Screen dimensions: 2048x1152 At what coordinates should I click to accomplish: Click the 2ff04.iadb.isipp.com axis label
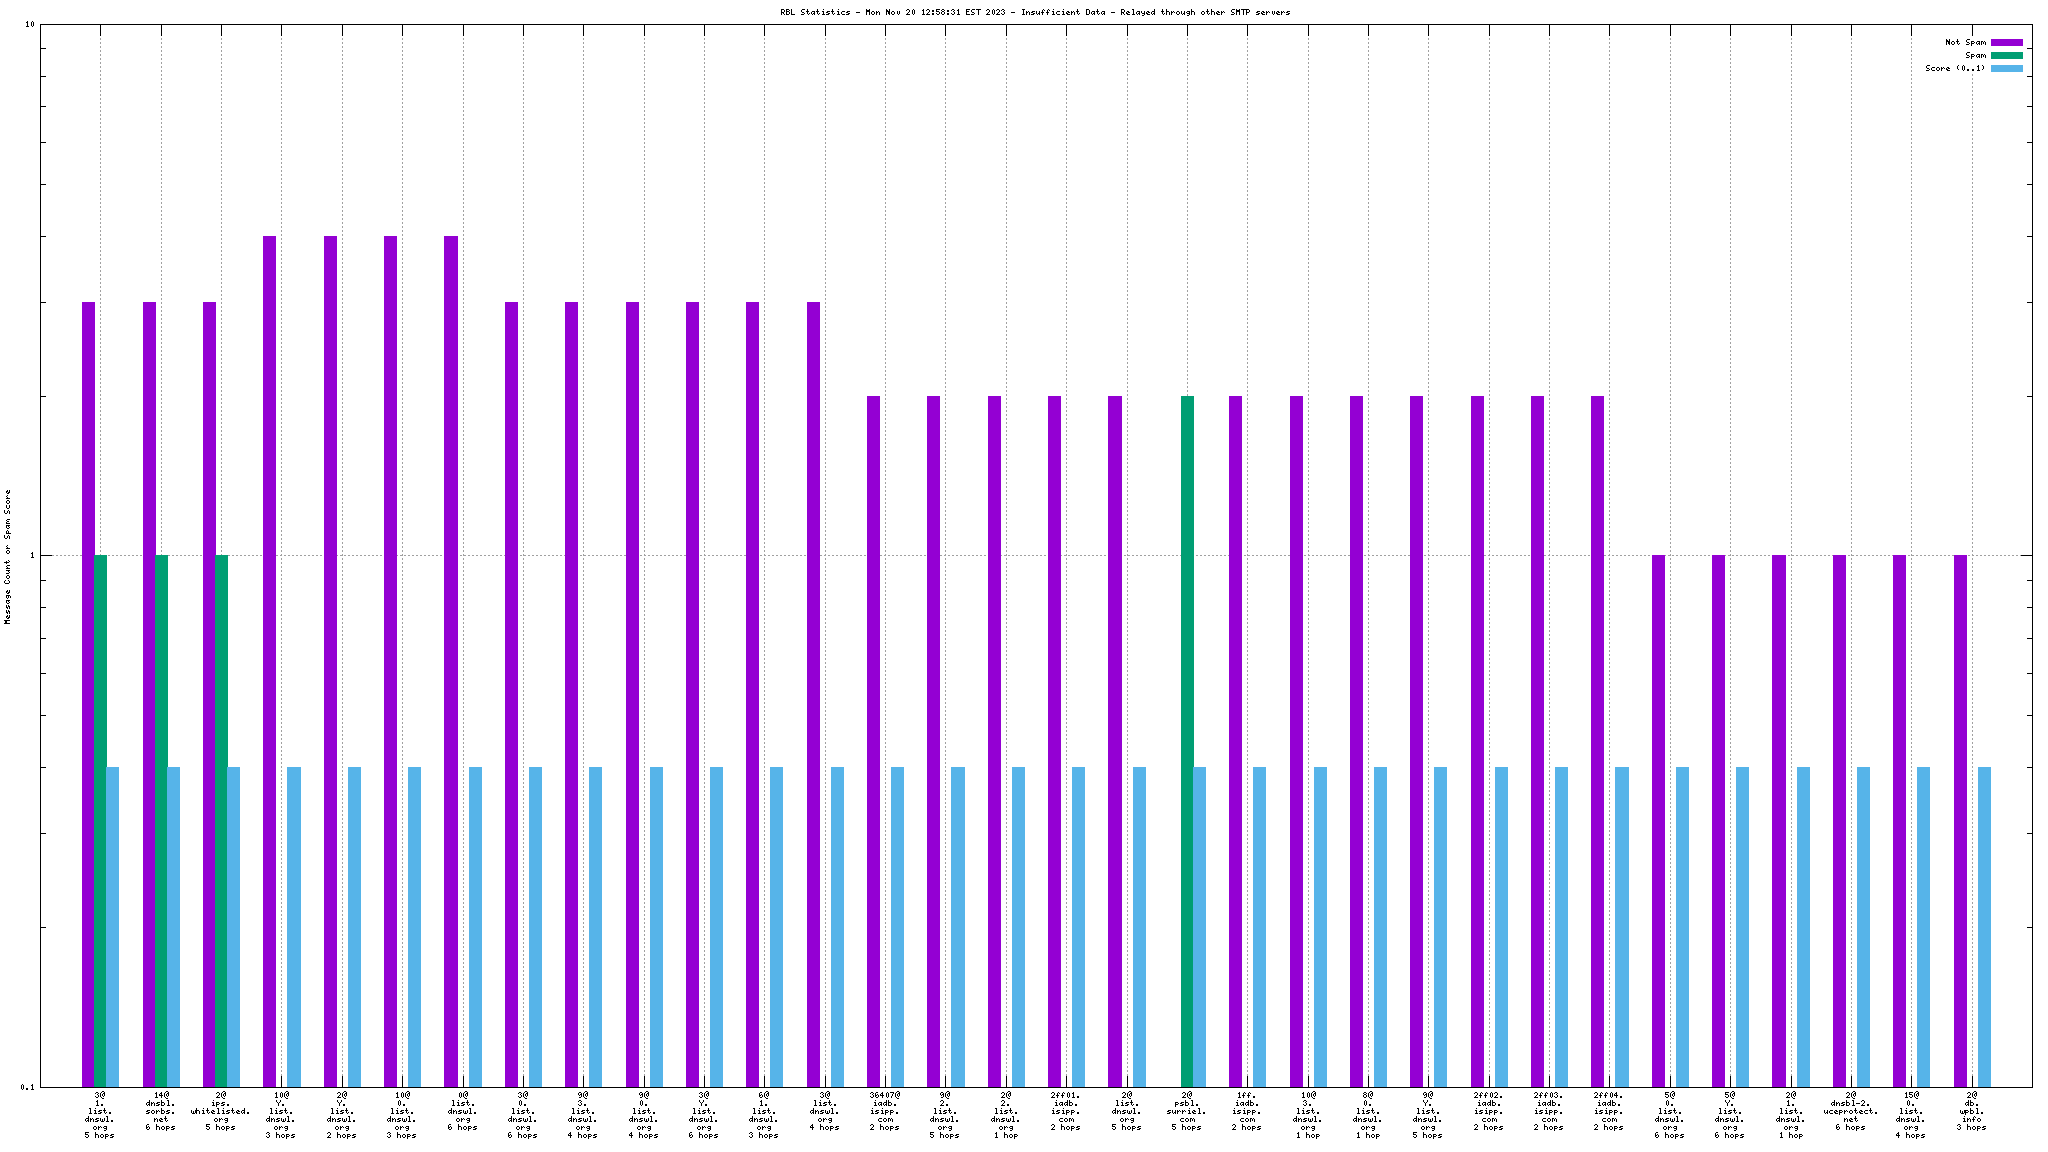1608,1111
